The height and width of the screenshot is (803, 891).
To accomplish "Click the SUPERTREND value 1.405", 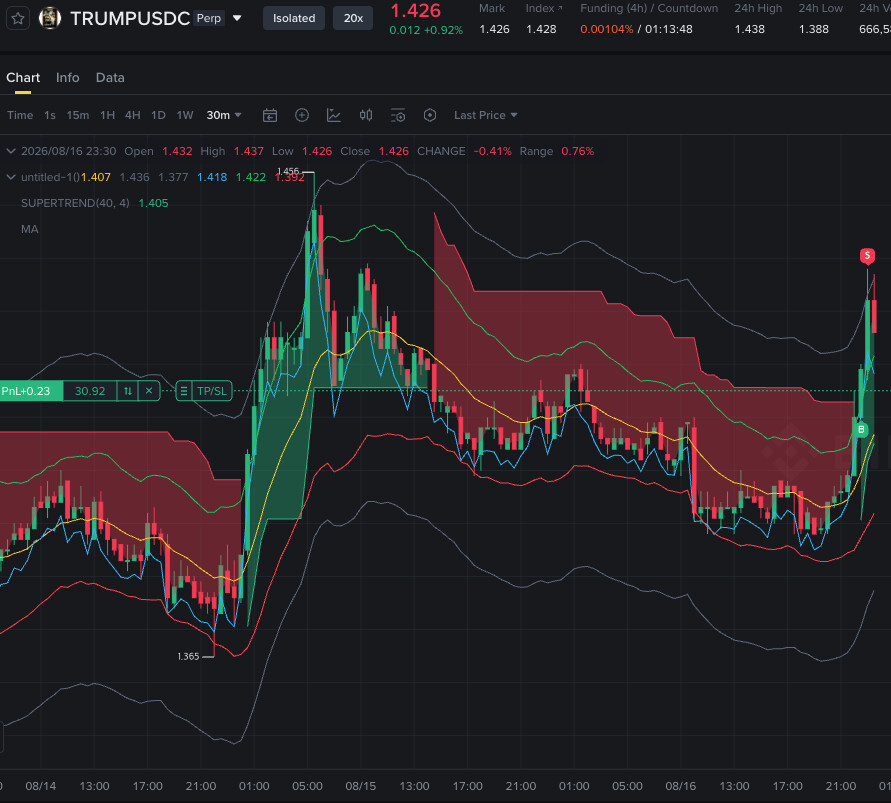I will (153, 203).
